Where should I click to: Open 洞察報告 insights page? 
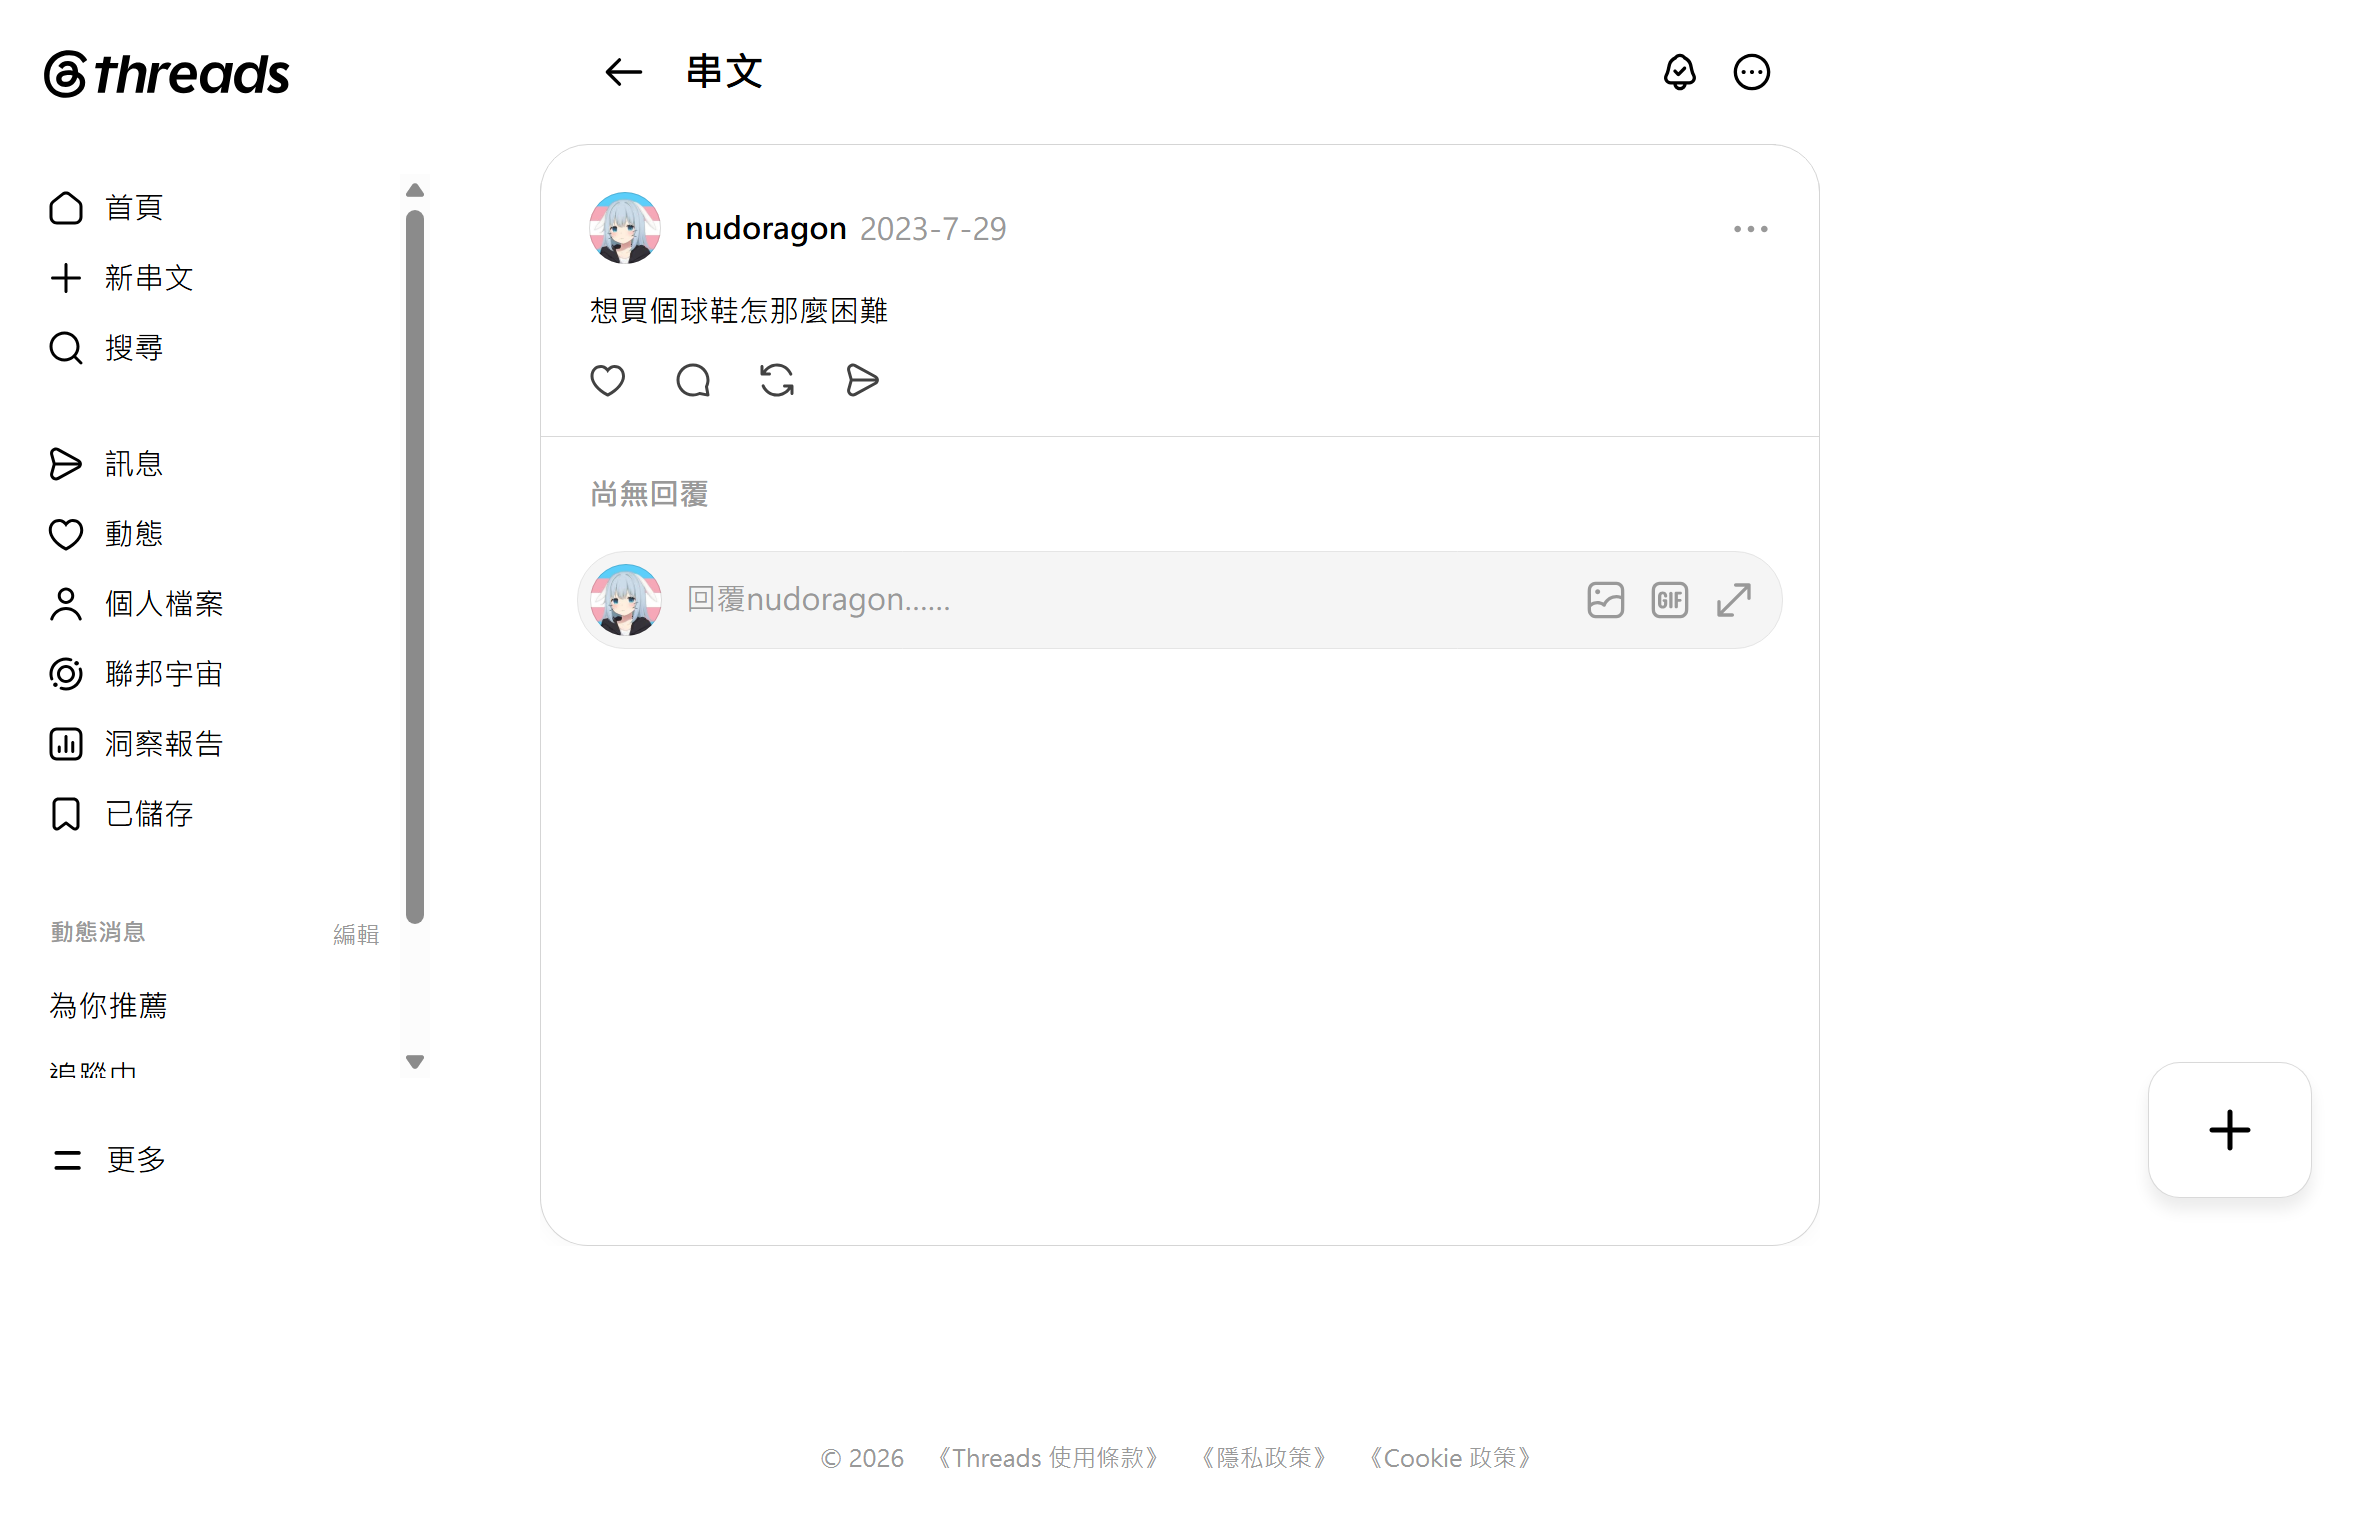coord(136,744)
